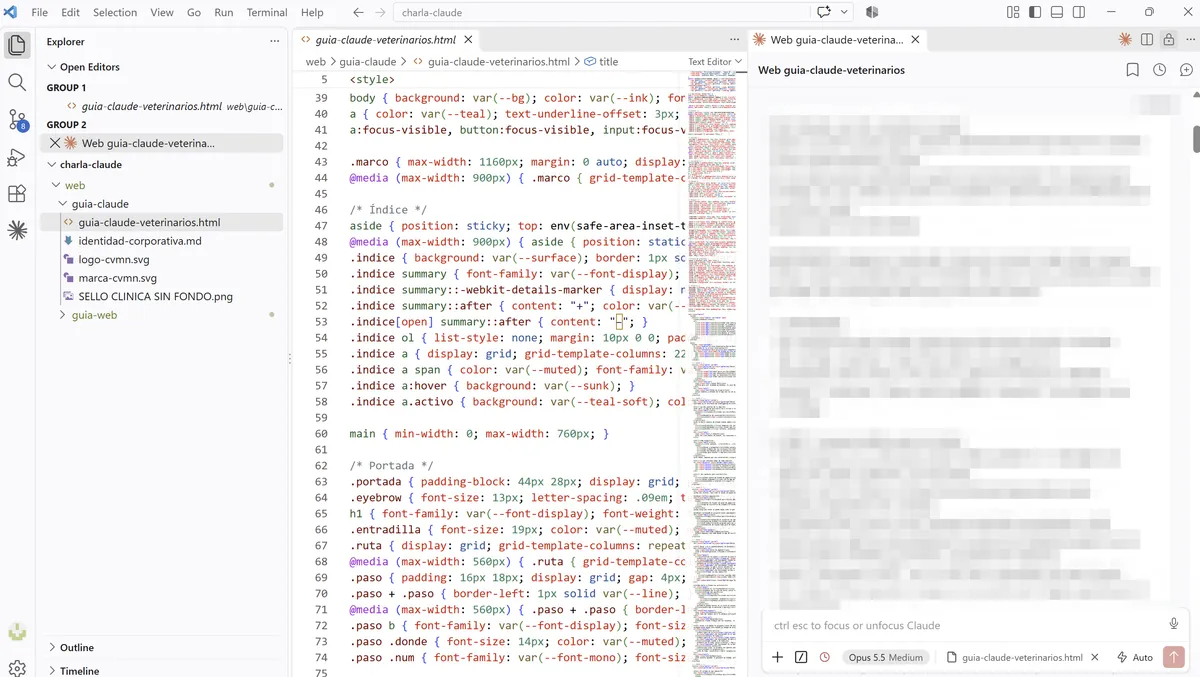This screenshot has height=677, width=1200.
Task: Open the Help menu
Action: click(x=312, y=12)
